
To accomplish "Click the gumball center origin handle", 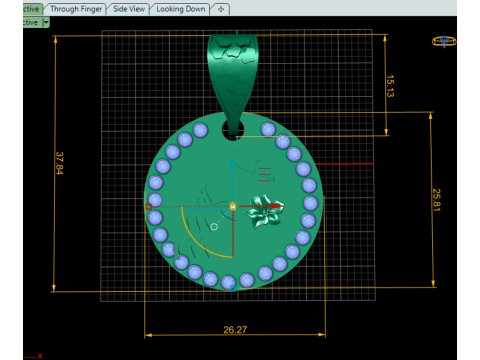I will click(233, 207).
